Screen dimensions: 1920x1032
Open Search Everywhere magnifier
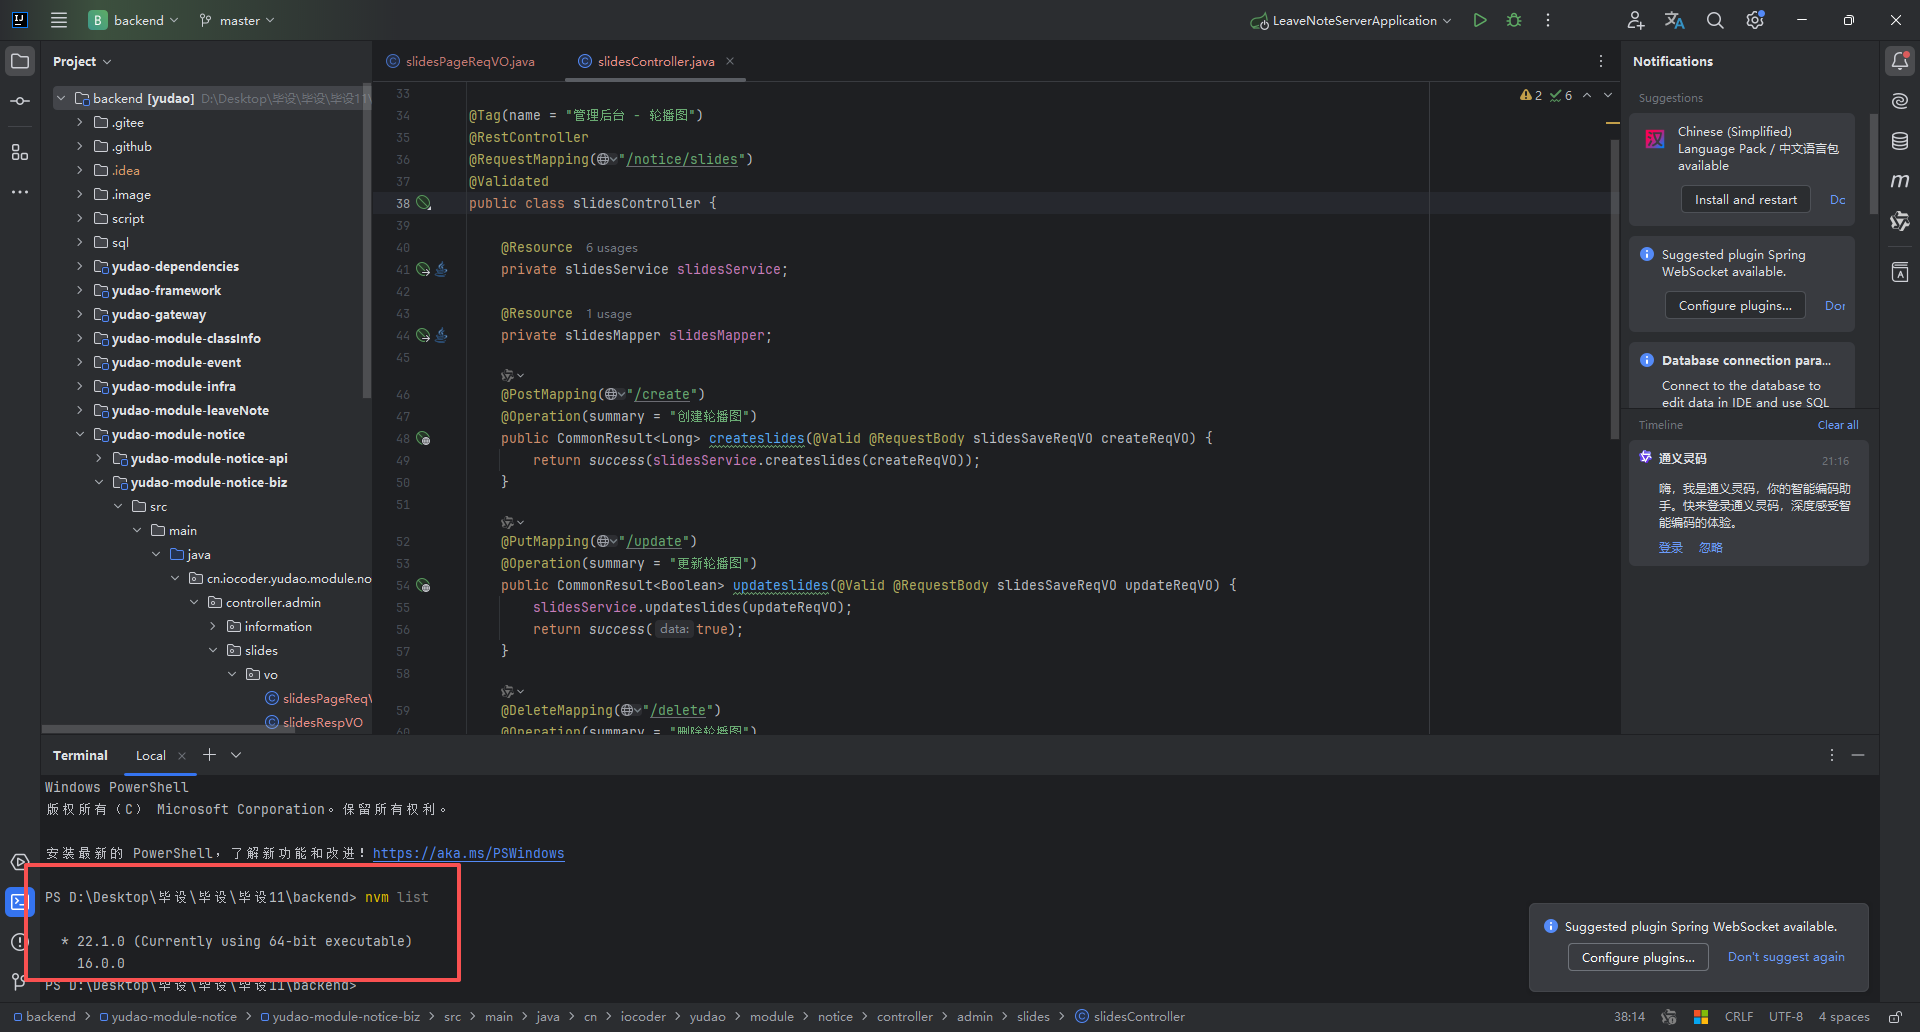click(x=1714, y=19)
